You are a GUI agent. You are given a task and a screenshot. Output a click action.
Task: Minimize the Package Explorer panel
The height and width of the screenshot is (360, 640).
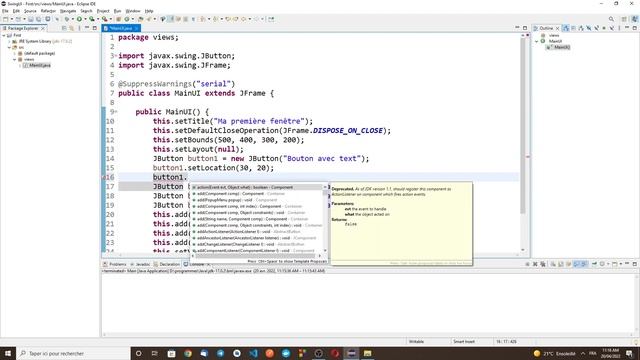coord(87,28)
